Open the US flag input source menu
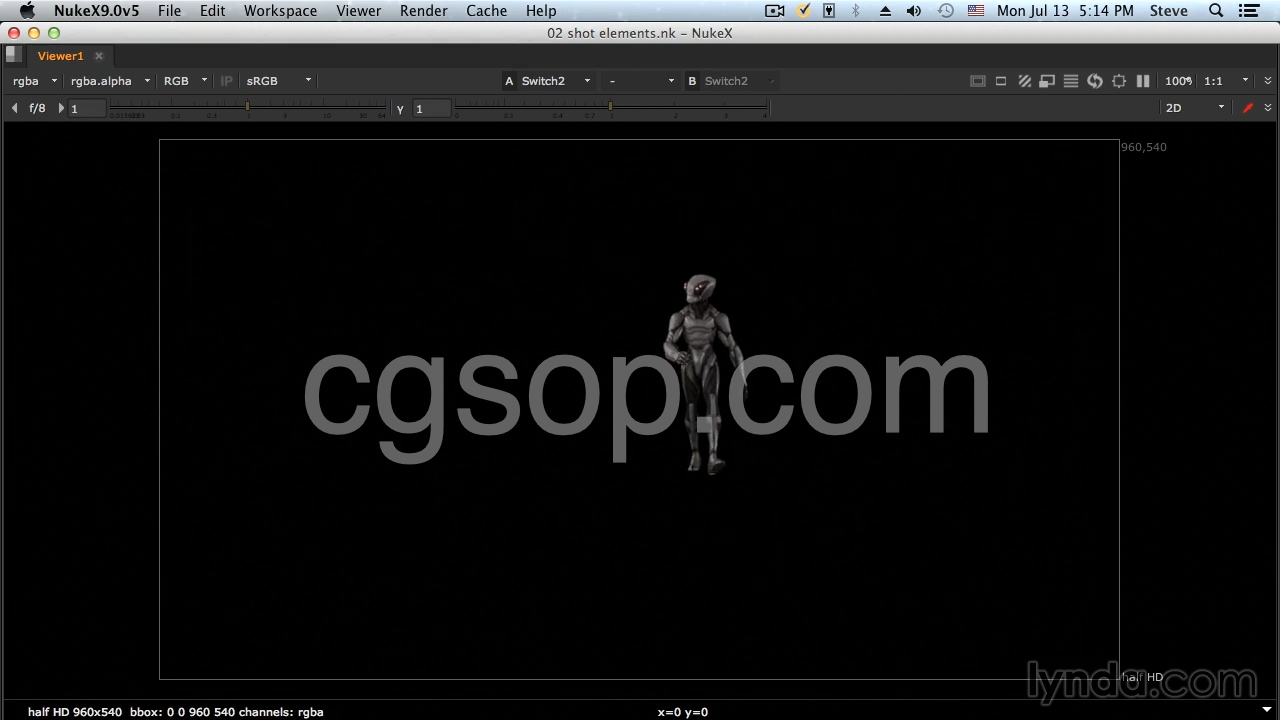 click(x=976, y=11)
